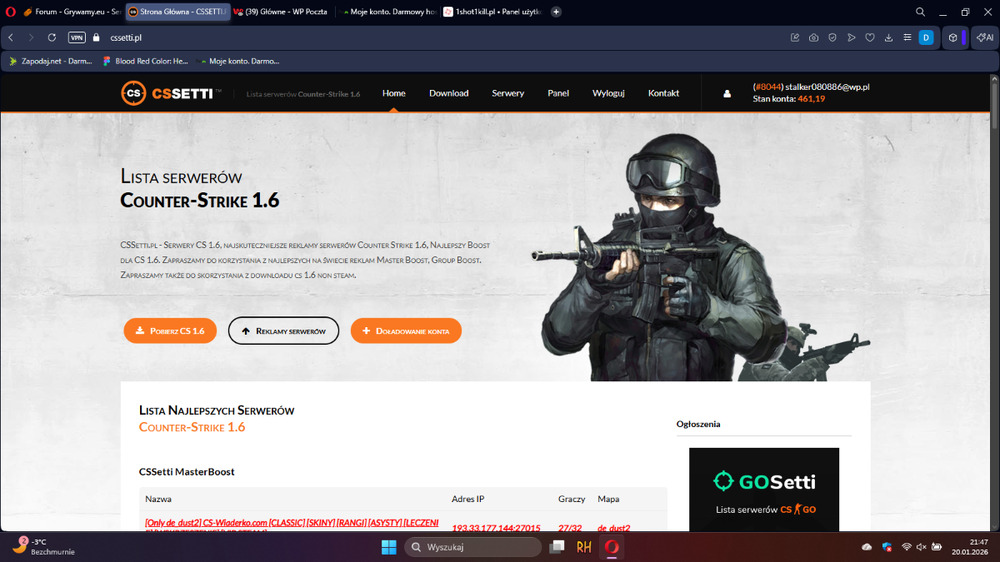Image resolution: width=1000 pixels, height=562 pixels.
Task: Open Opera's AI assistant button
Action: (984, 38)
